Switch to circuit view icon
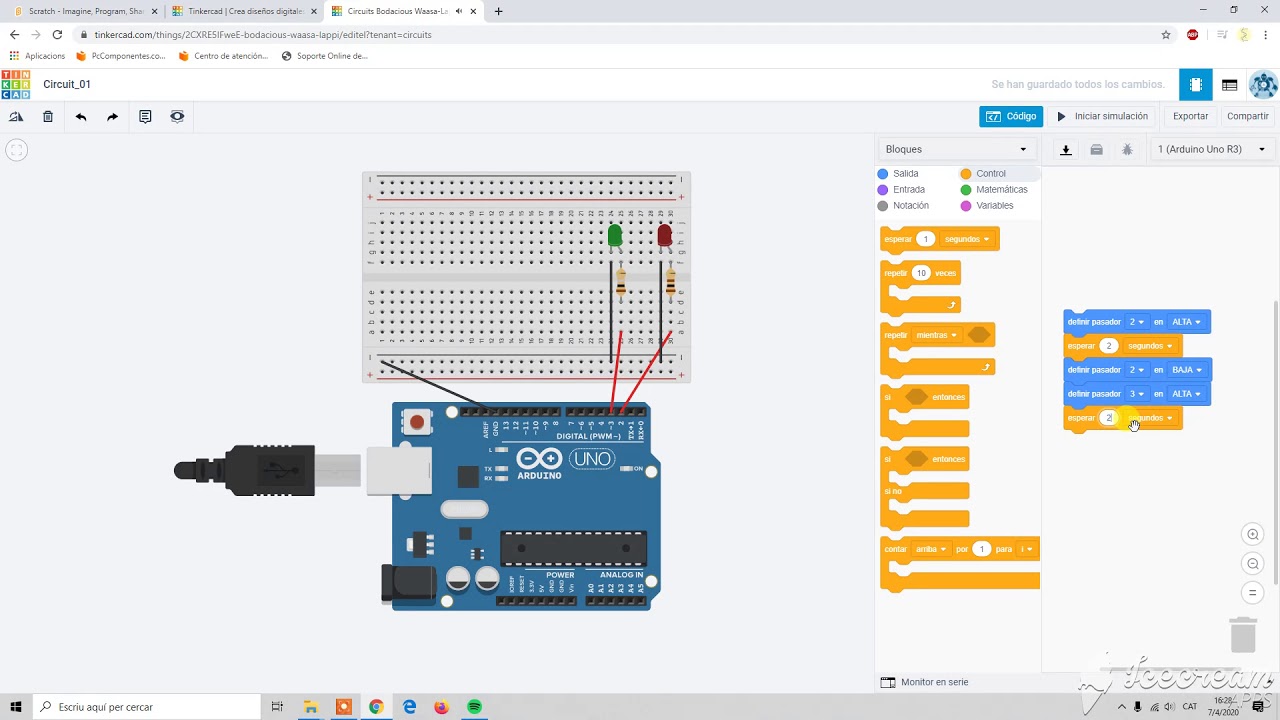The image size is (1280, 720). [x=1196, y=85]
